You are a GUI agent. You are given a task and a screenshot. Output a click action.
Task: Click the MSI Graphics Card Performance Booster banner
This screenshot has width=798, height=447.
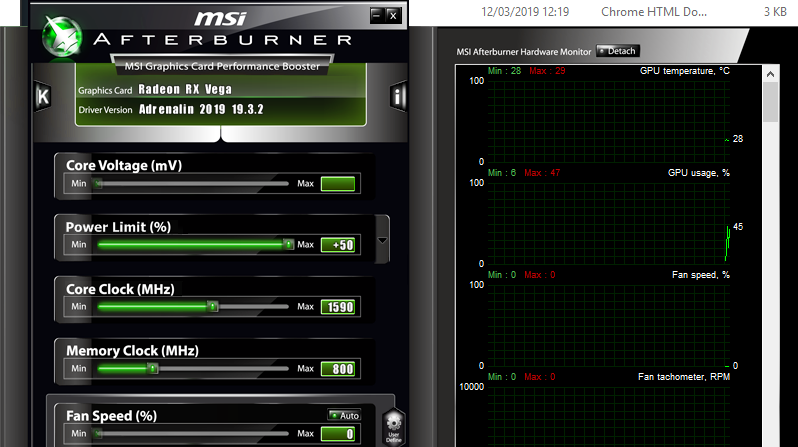[222, 66]
